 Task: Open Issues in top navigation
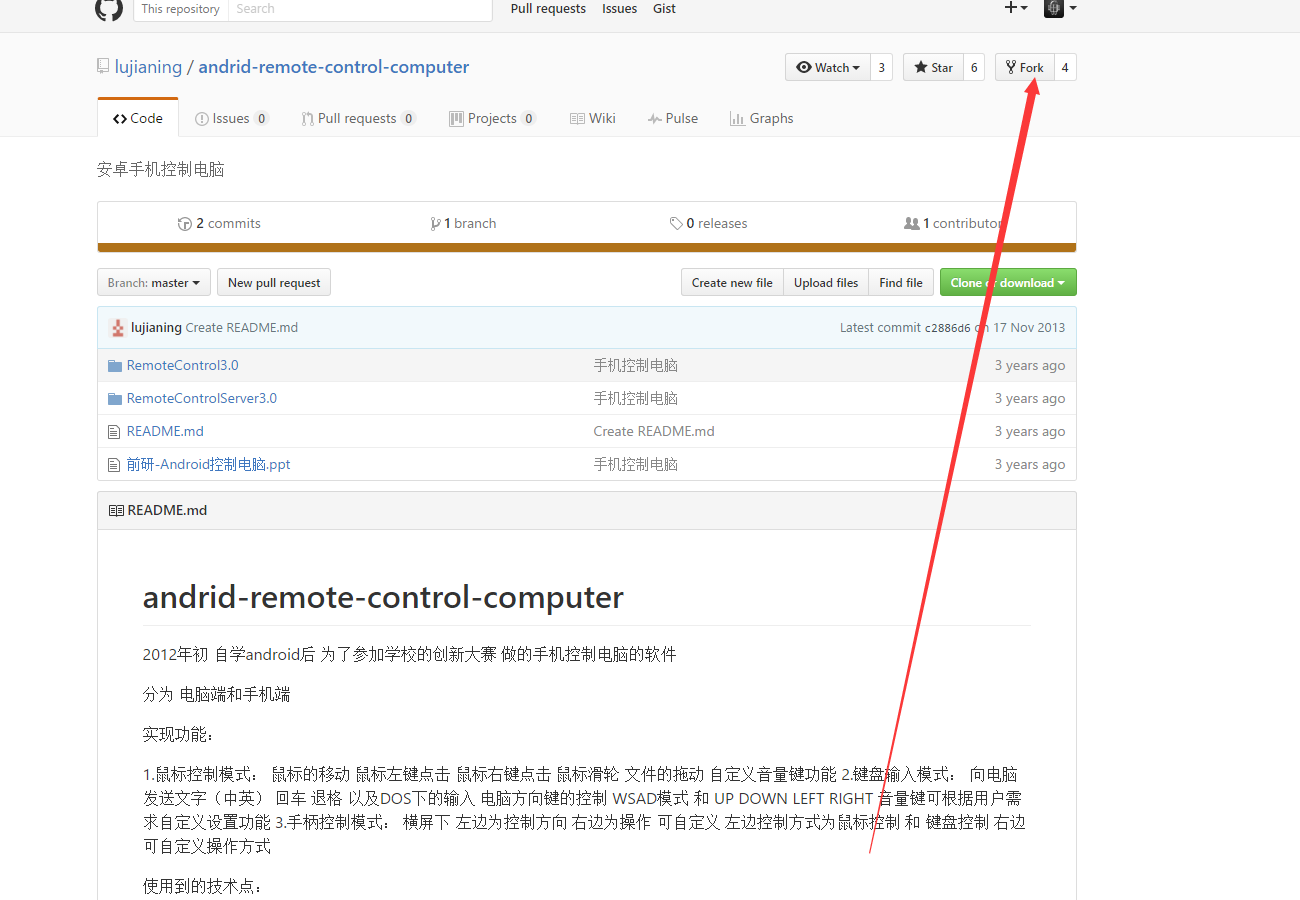[620, 9]
